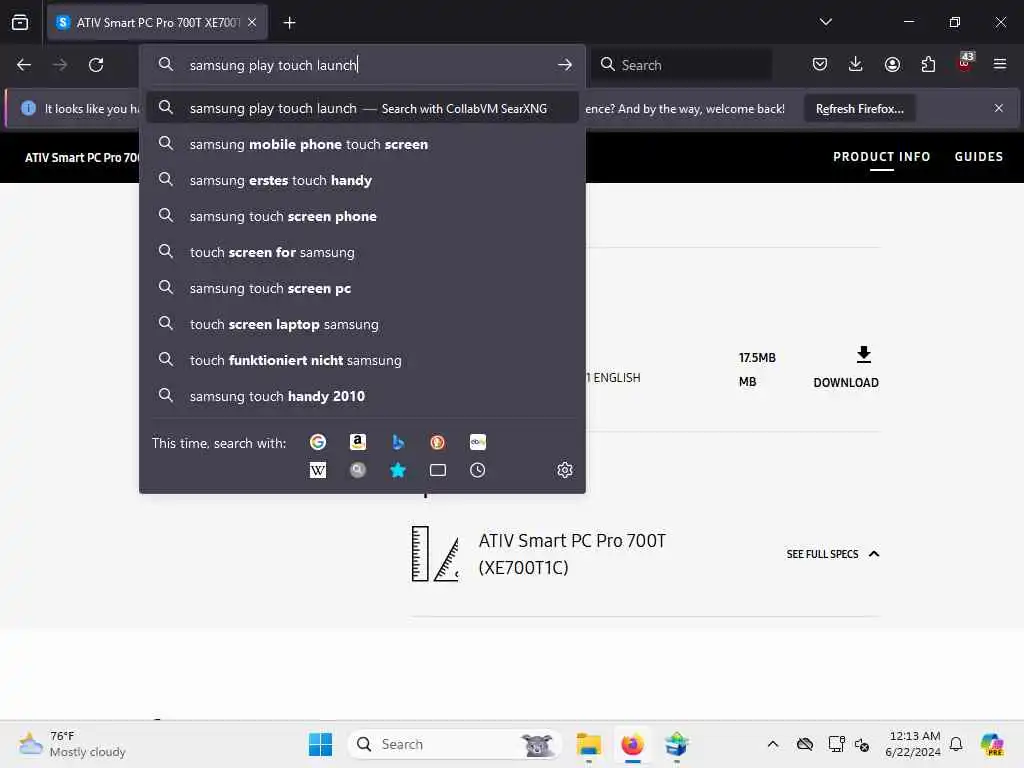Search open tabs via the tabs icon
The height and width of the screenshot is (768, 1024).
(438, 470)
